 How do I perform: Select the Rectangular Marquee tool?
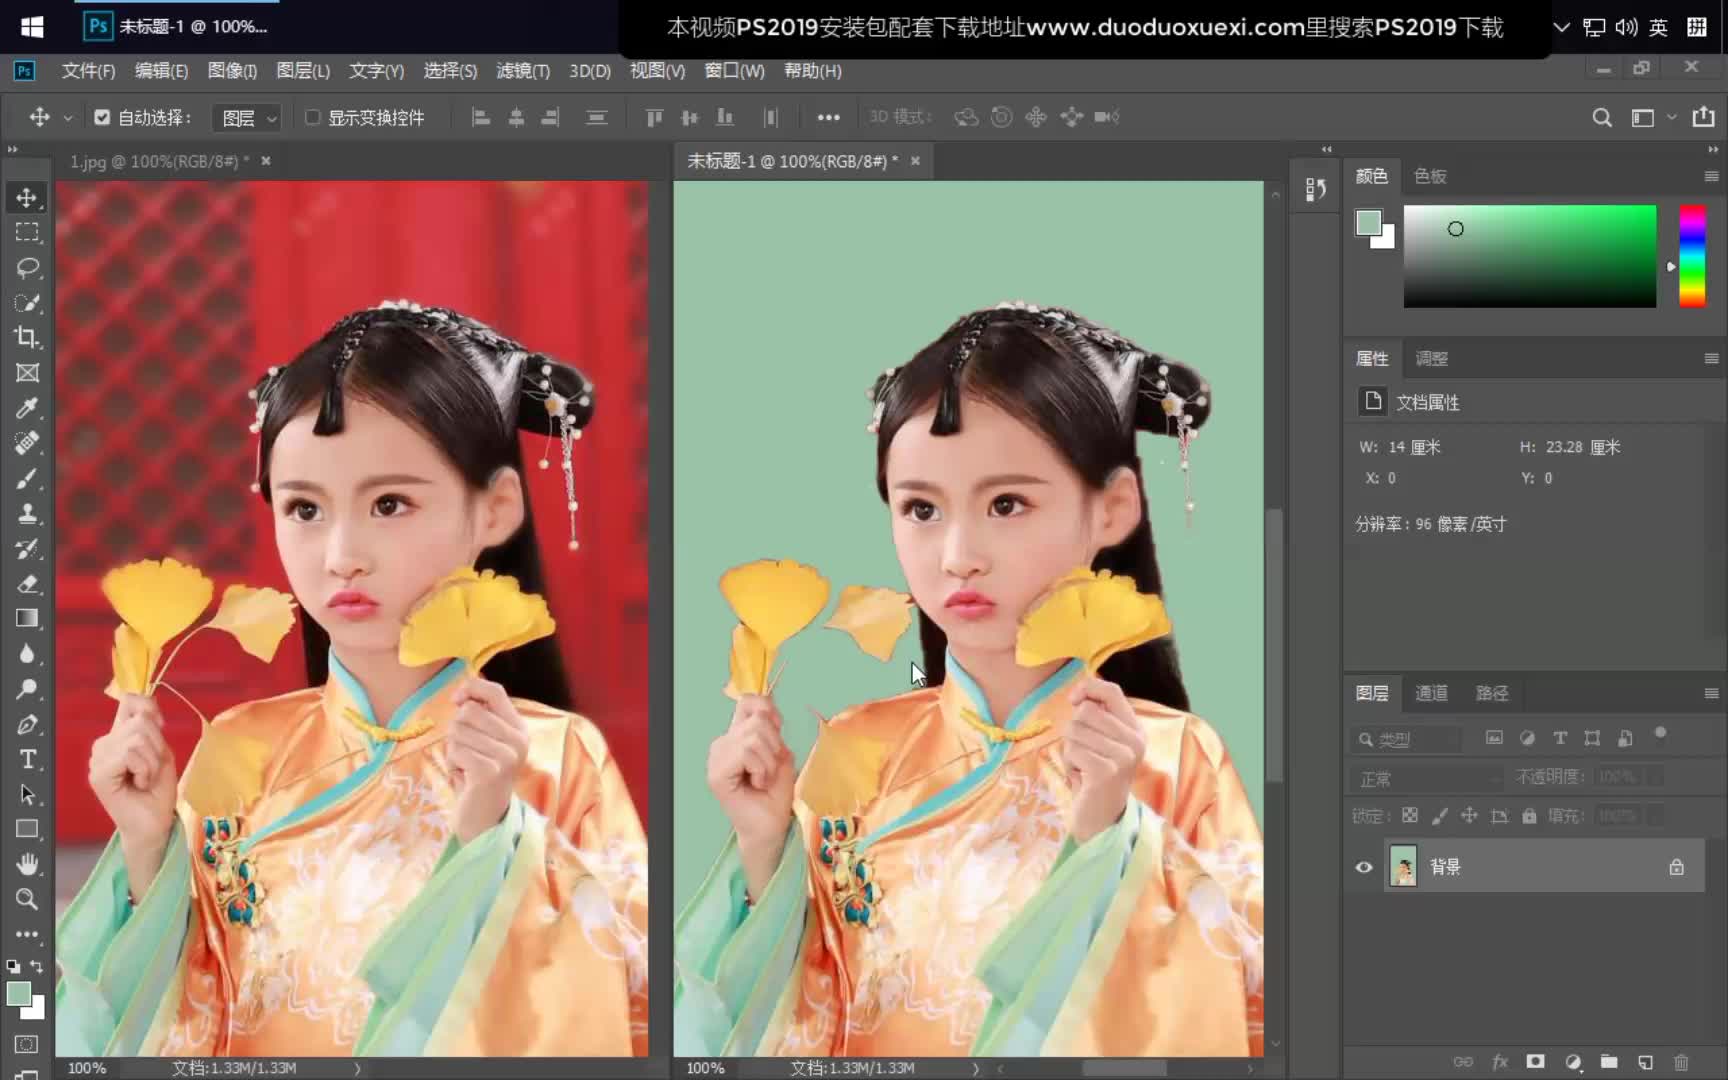point(27,232)
